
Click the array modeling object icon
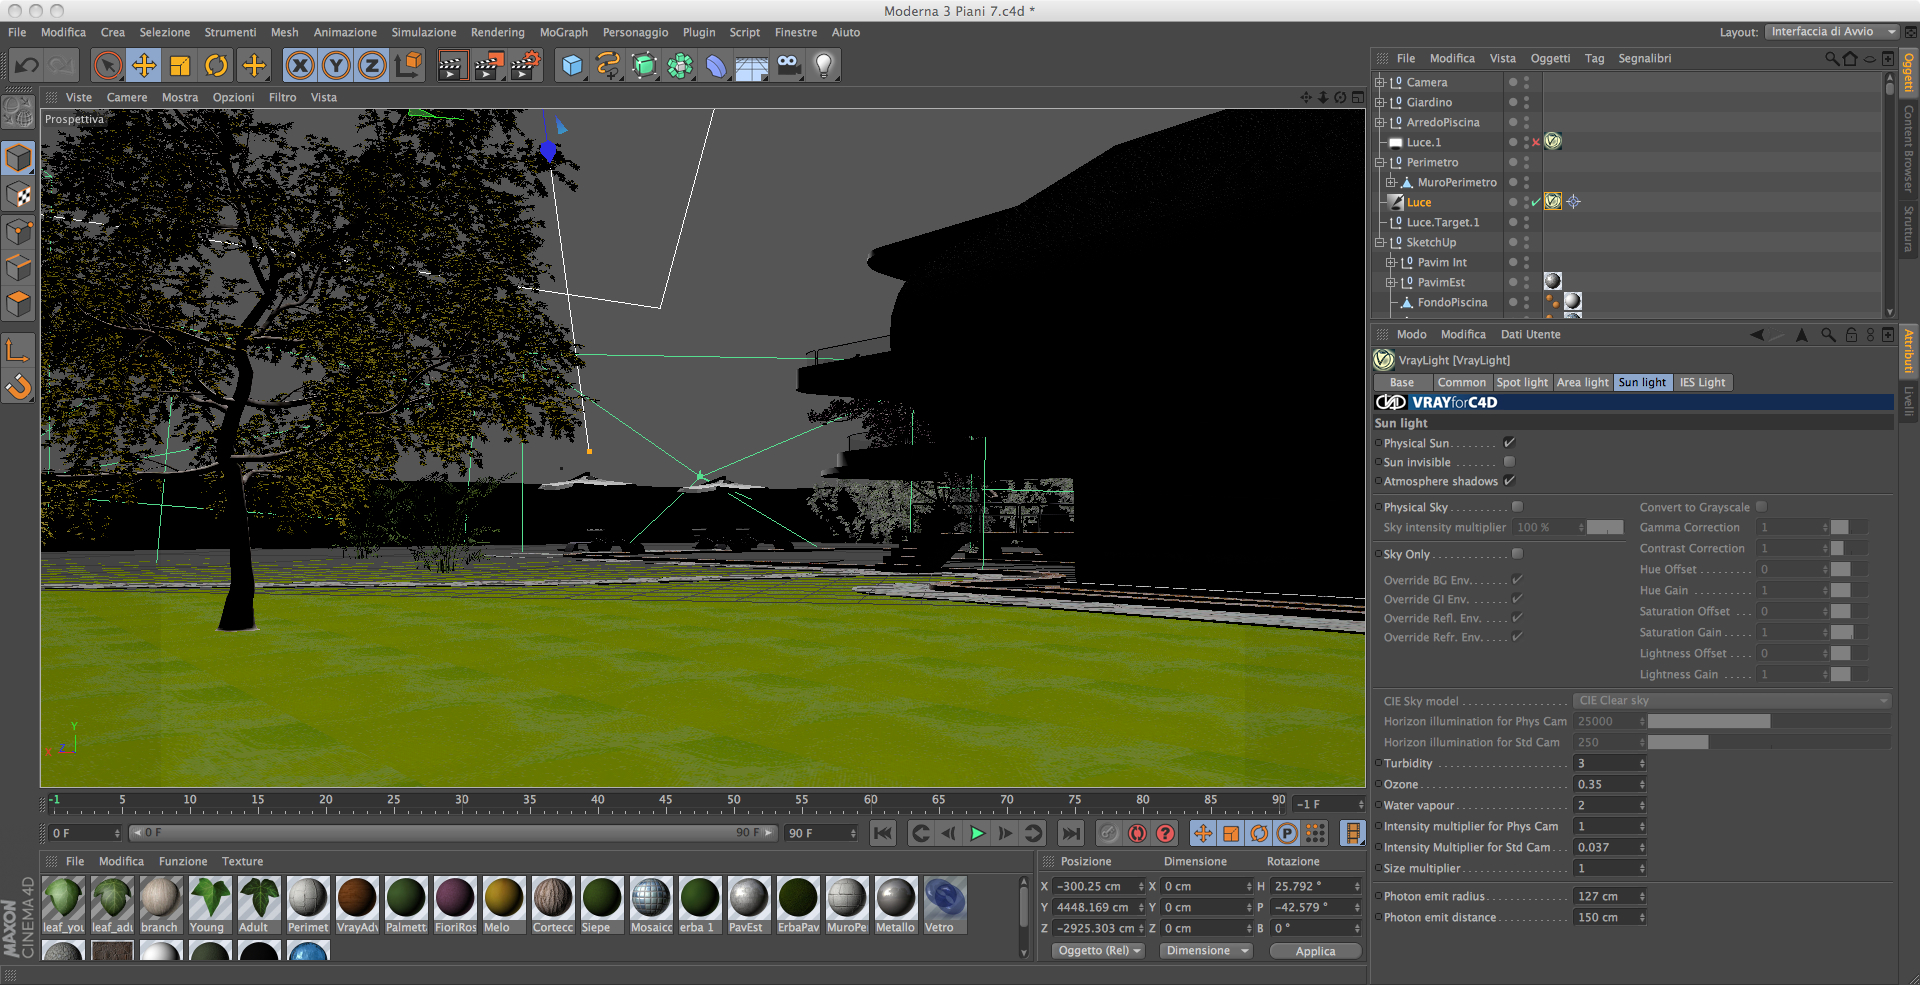[680, 66]
